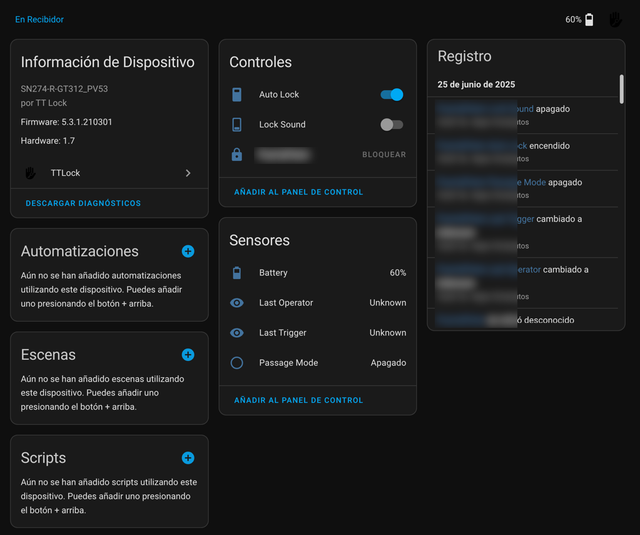Click Descargar Diagnósticos
Viewport: 640px width, 535px height.
coord(83,203)
